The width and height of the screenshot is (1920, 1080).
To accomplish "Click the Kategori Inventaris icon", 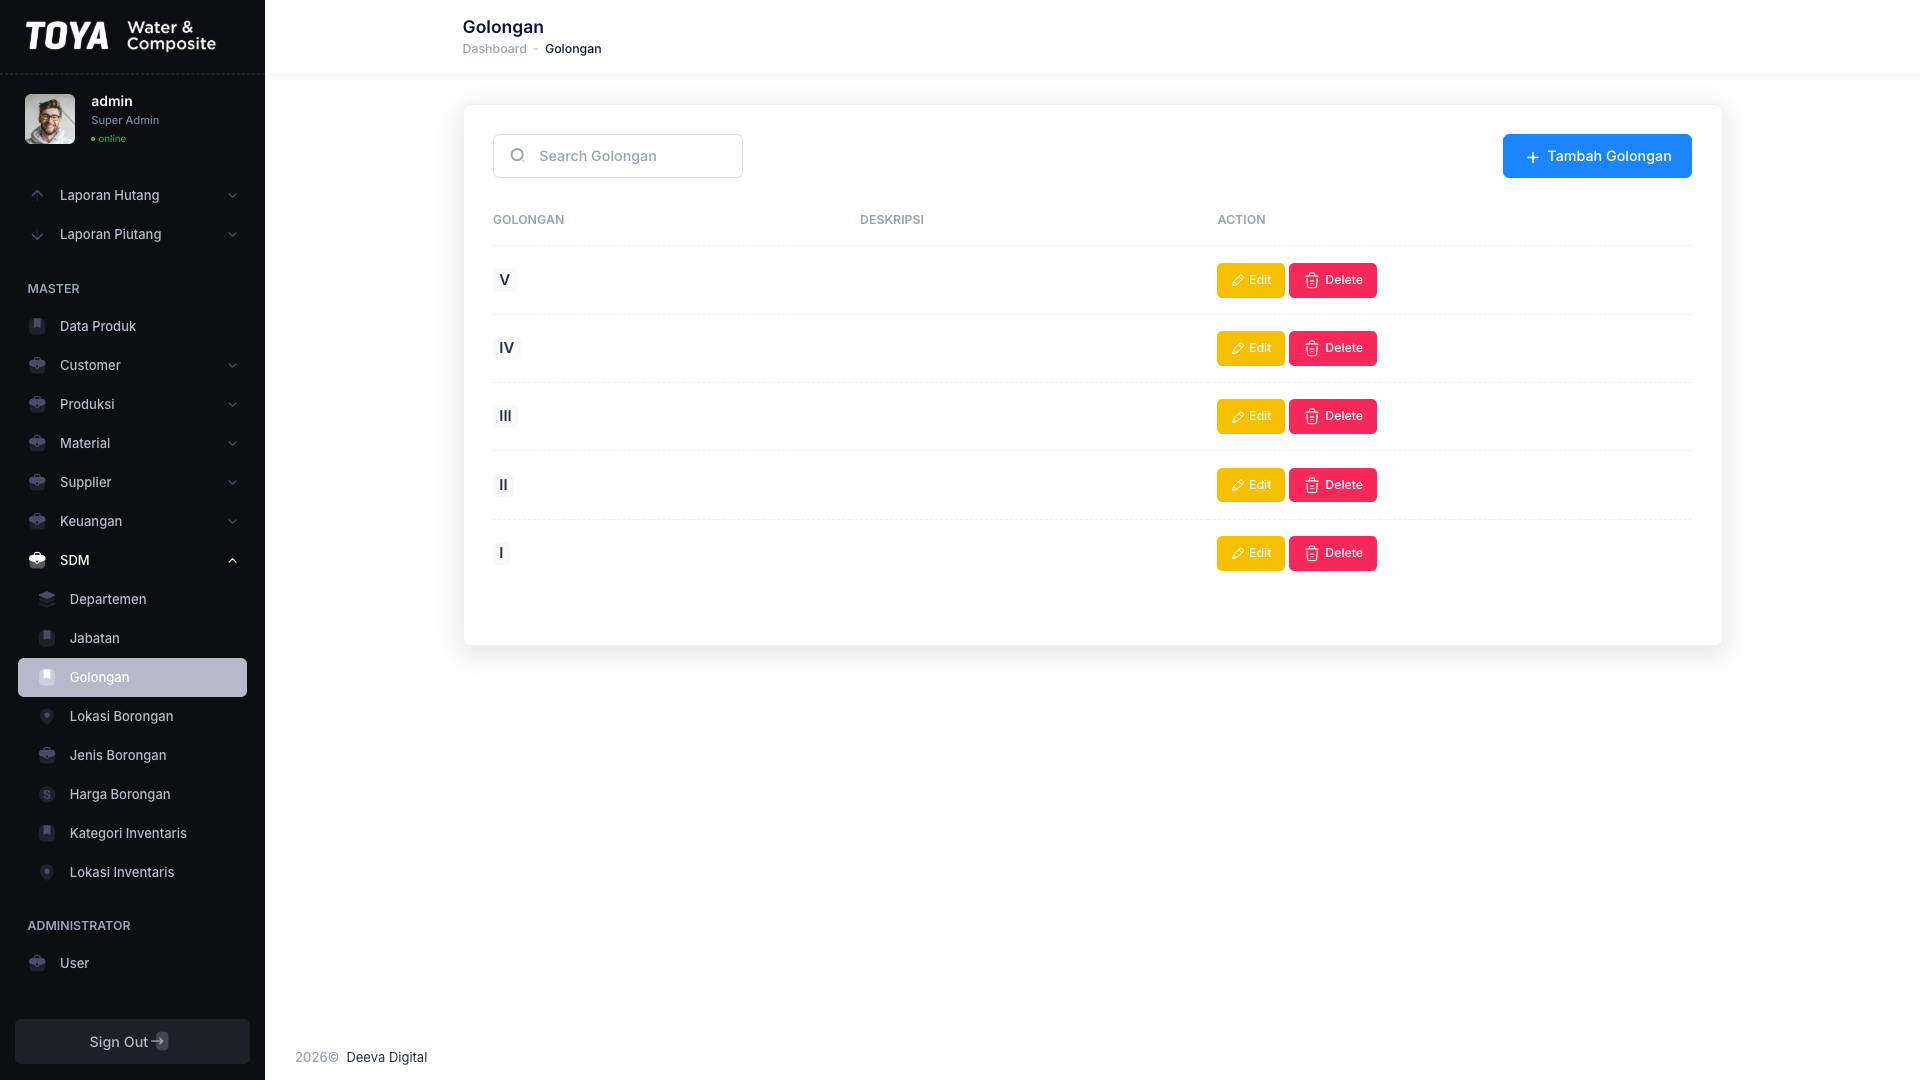I will point(47,833).
